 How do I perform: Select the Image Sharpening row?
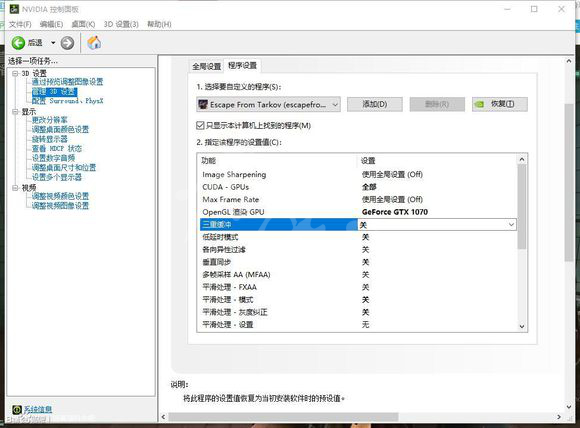tap(358, 175)
